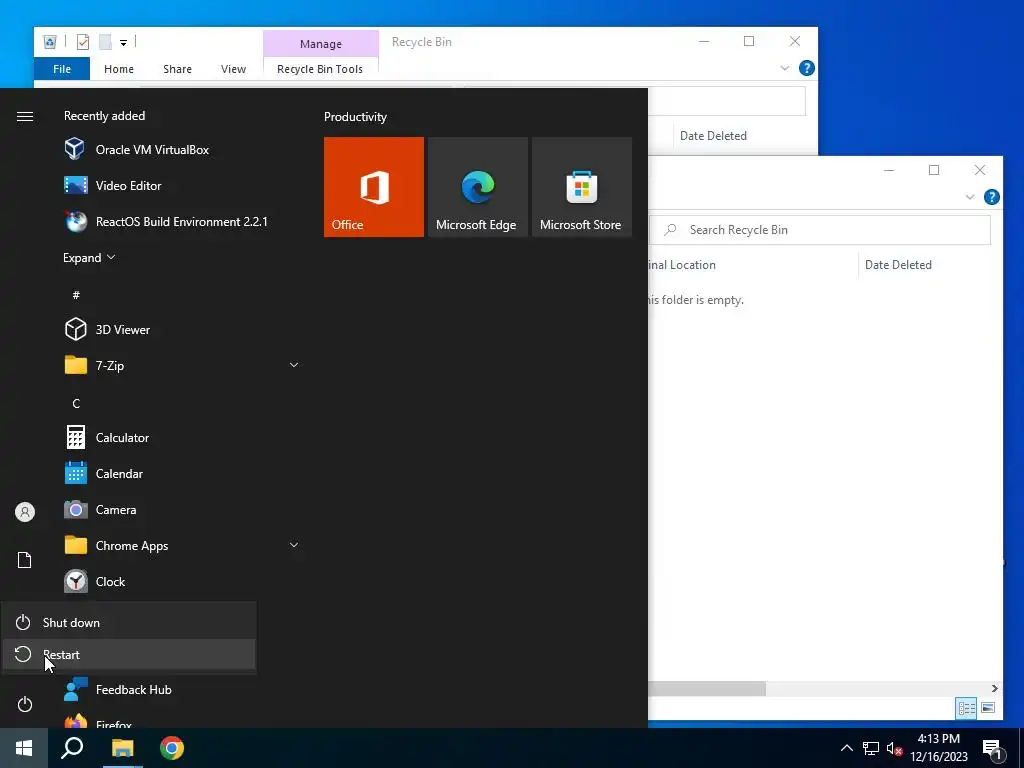Open the notification center icon

(992, 749)
